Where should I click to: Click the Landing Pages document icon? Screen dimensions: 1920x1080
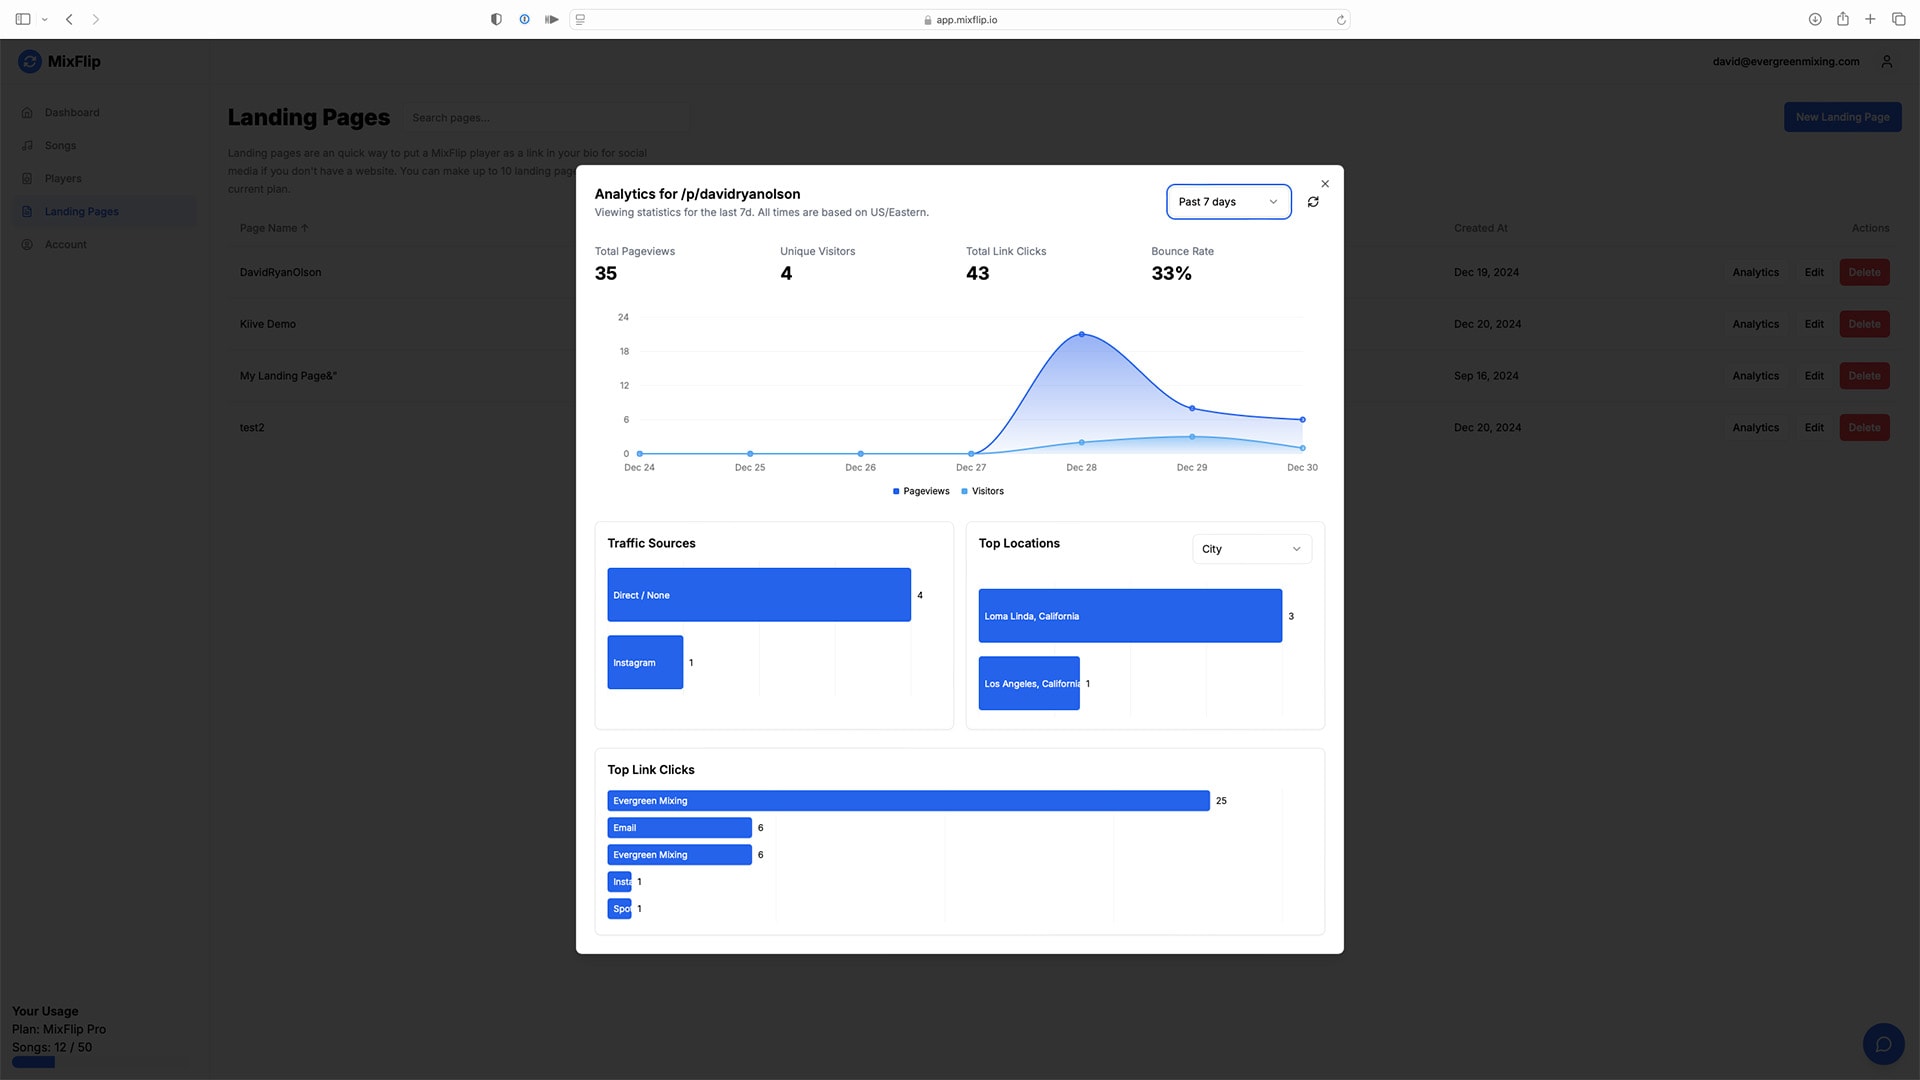[x=27, y=212]
